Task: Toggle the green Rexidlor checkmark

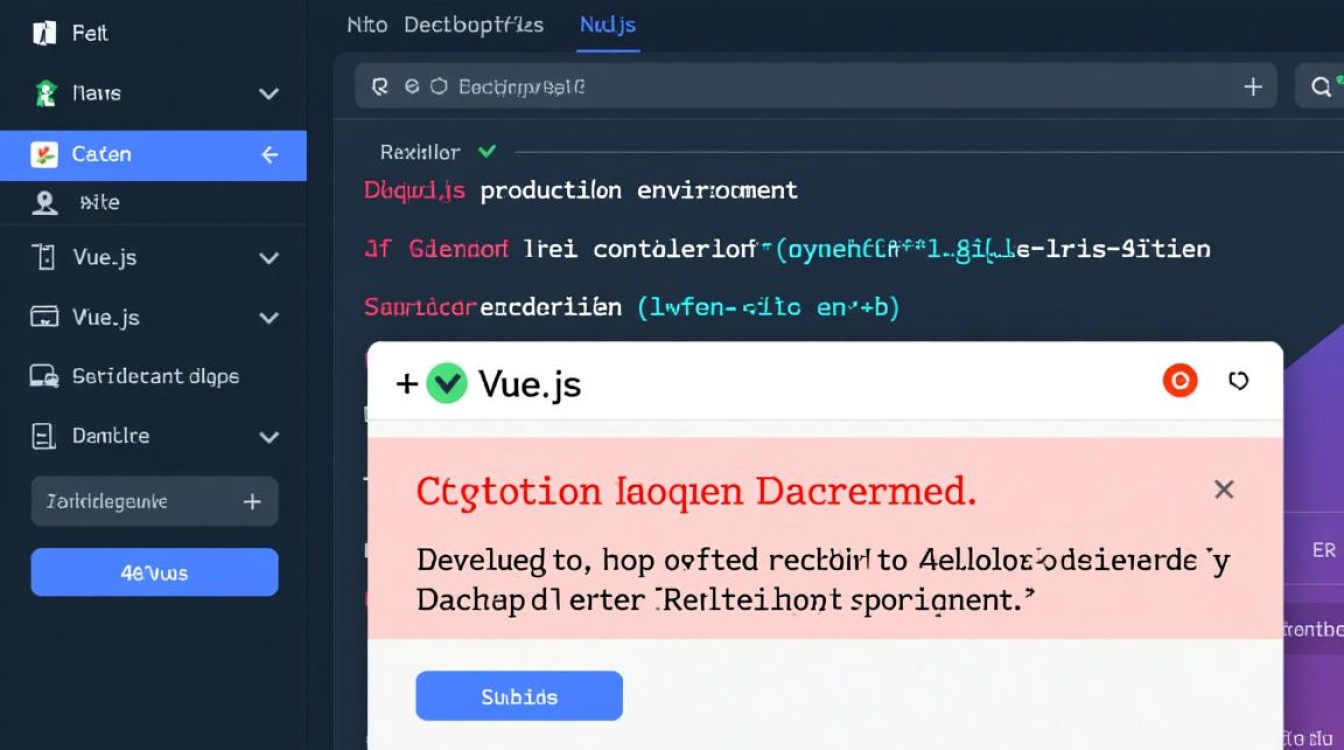Action: coord(487,152)
